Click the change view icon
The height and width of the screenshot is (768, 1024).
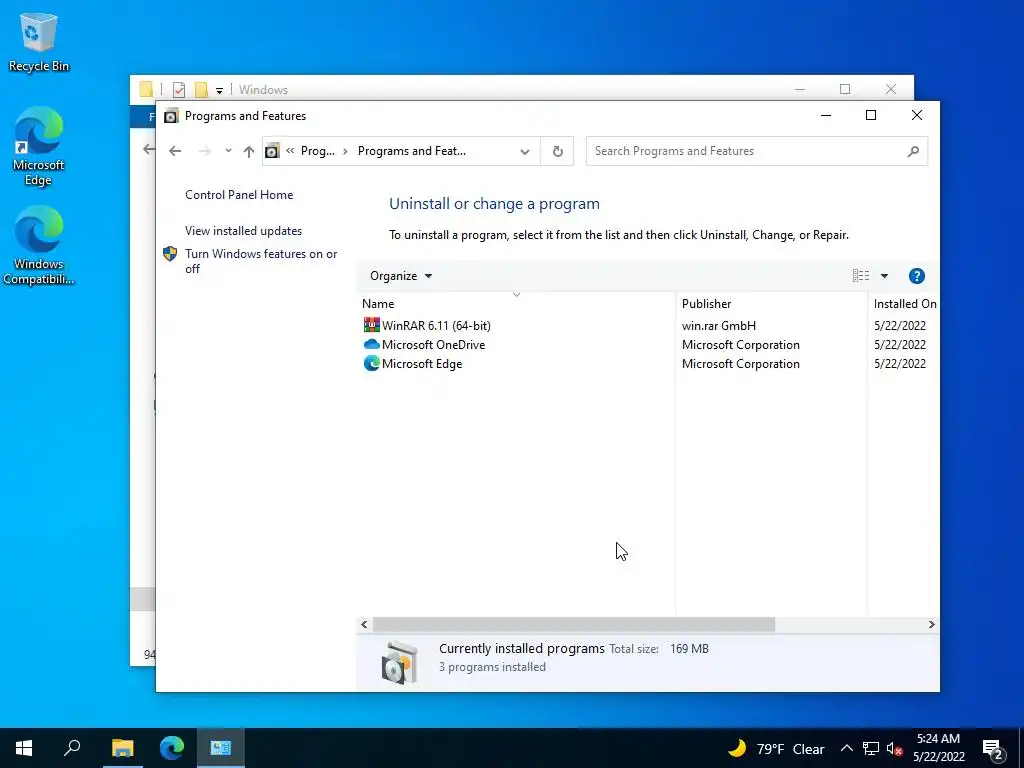point(861,276)
